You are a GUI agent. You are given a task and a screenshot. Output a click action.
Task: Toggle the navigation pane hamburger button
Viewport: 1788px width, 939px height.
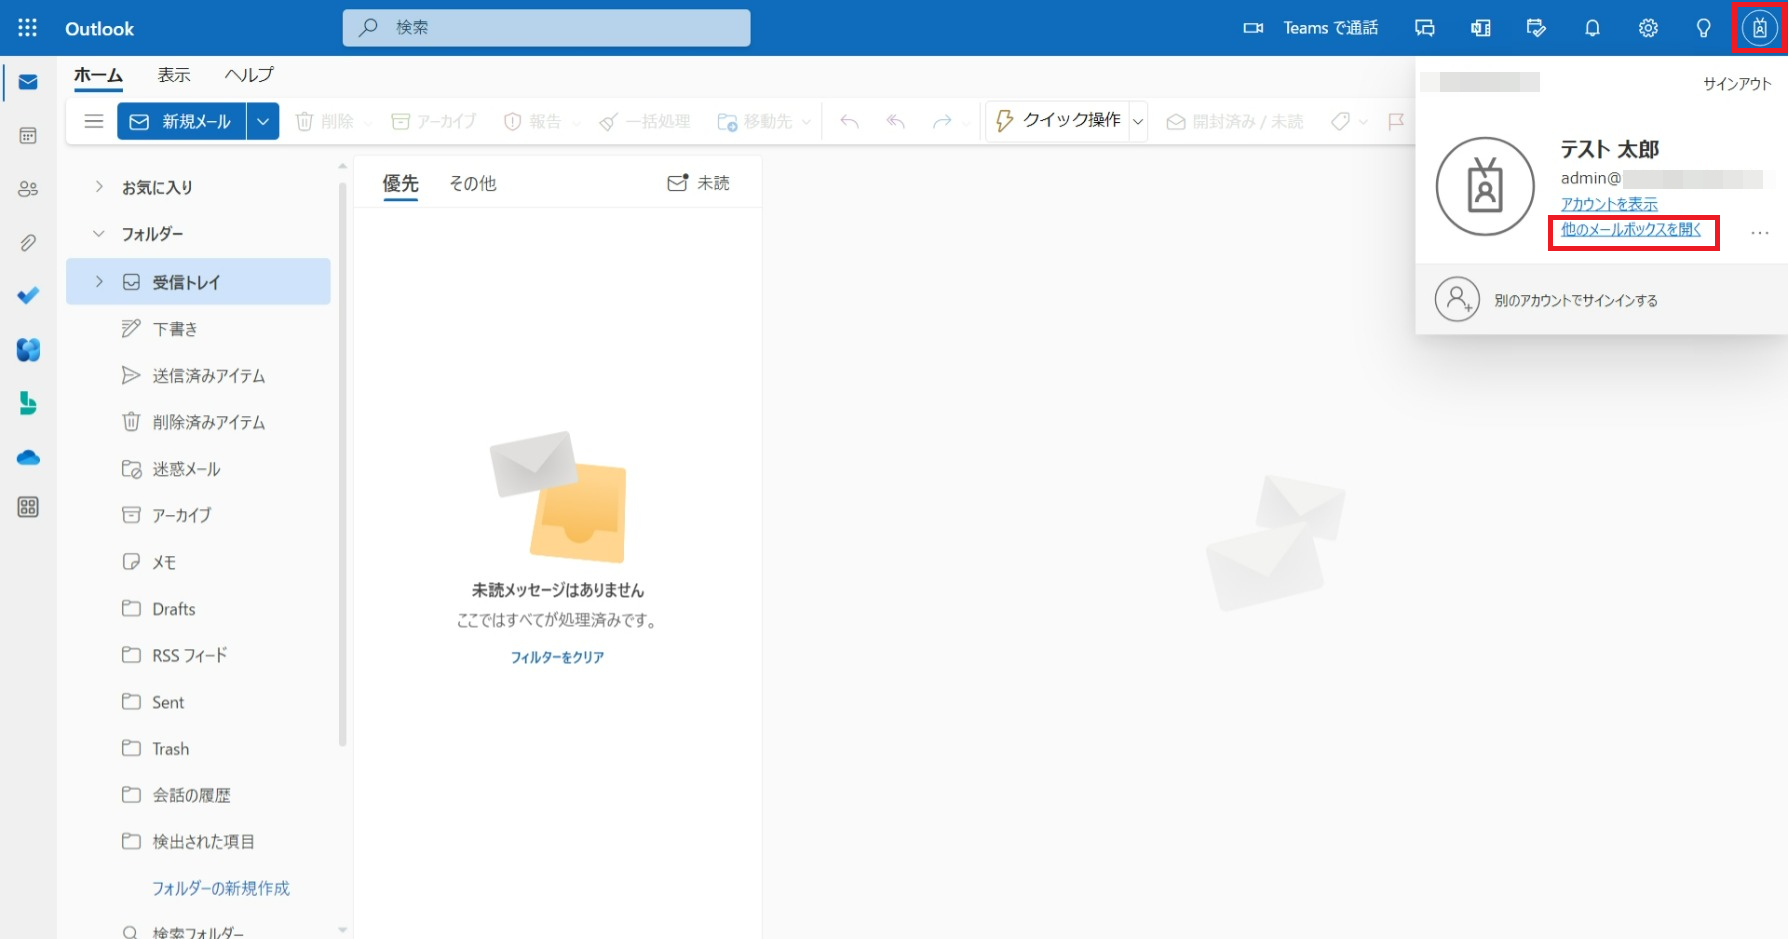94,121
